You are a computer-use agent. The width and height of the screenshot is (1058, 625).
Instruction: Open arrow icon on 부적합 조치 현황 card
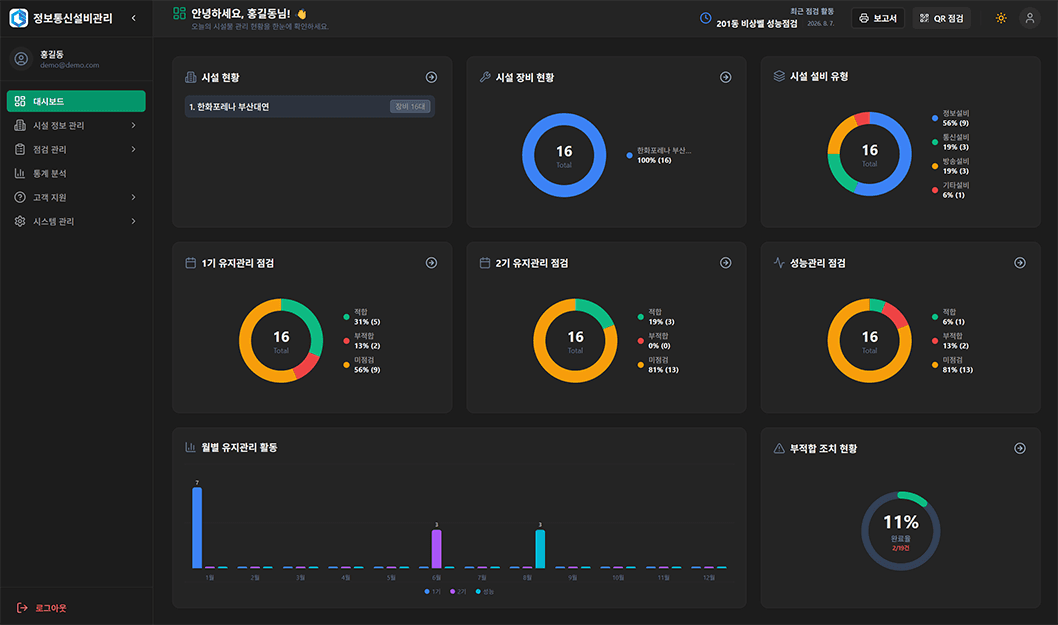(1020, 449)
